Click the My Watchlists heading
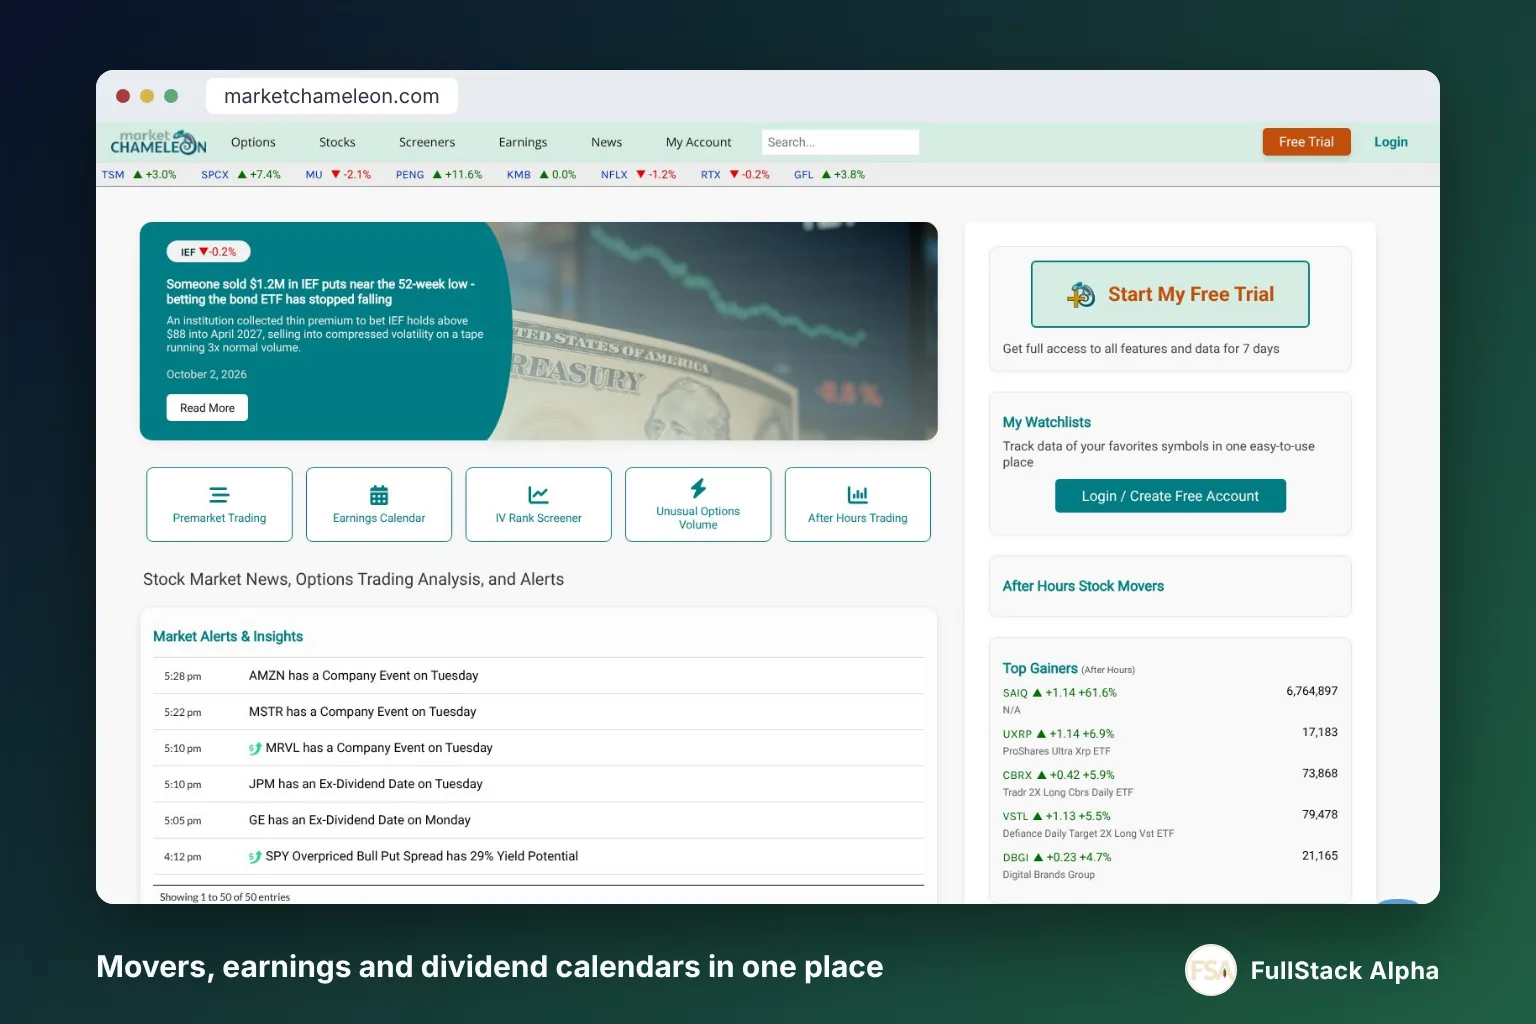 click(1047, 422)
